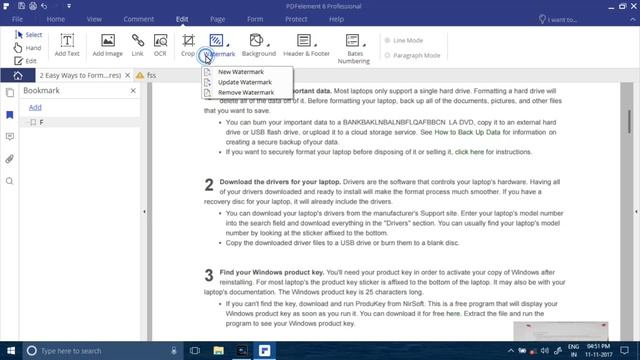Open the taskbar clock and date
This screenshot has width=640, height=360.
point(598,351)
